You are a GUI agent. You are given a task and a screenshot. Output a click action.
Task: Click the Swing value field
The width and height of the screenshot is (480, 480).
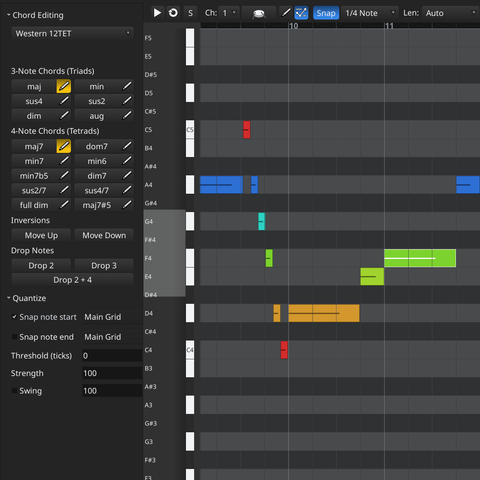click(x=112, y=391)
